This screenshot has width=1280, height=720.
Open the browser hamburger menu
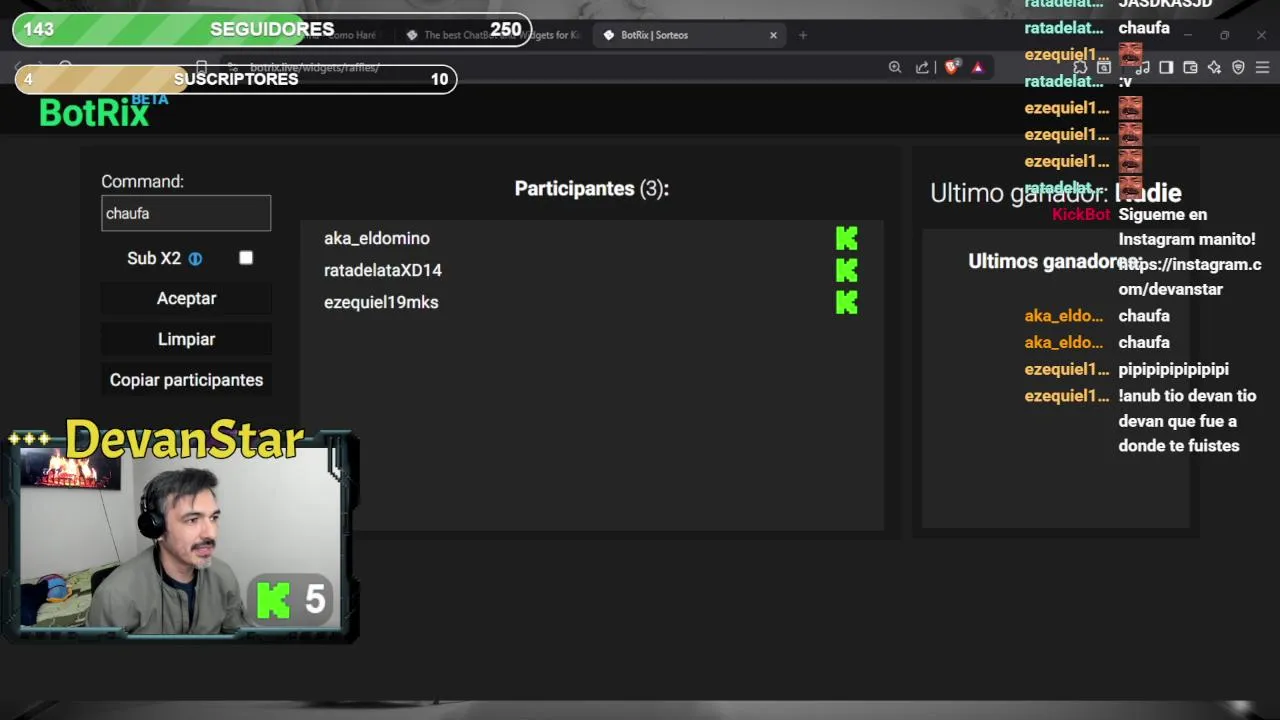tap(1262, 67)
